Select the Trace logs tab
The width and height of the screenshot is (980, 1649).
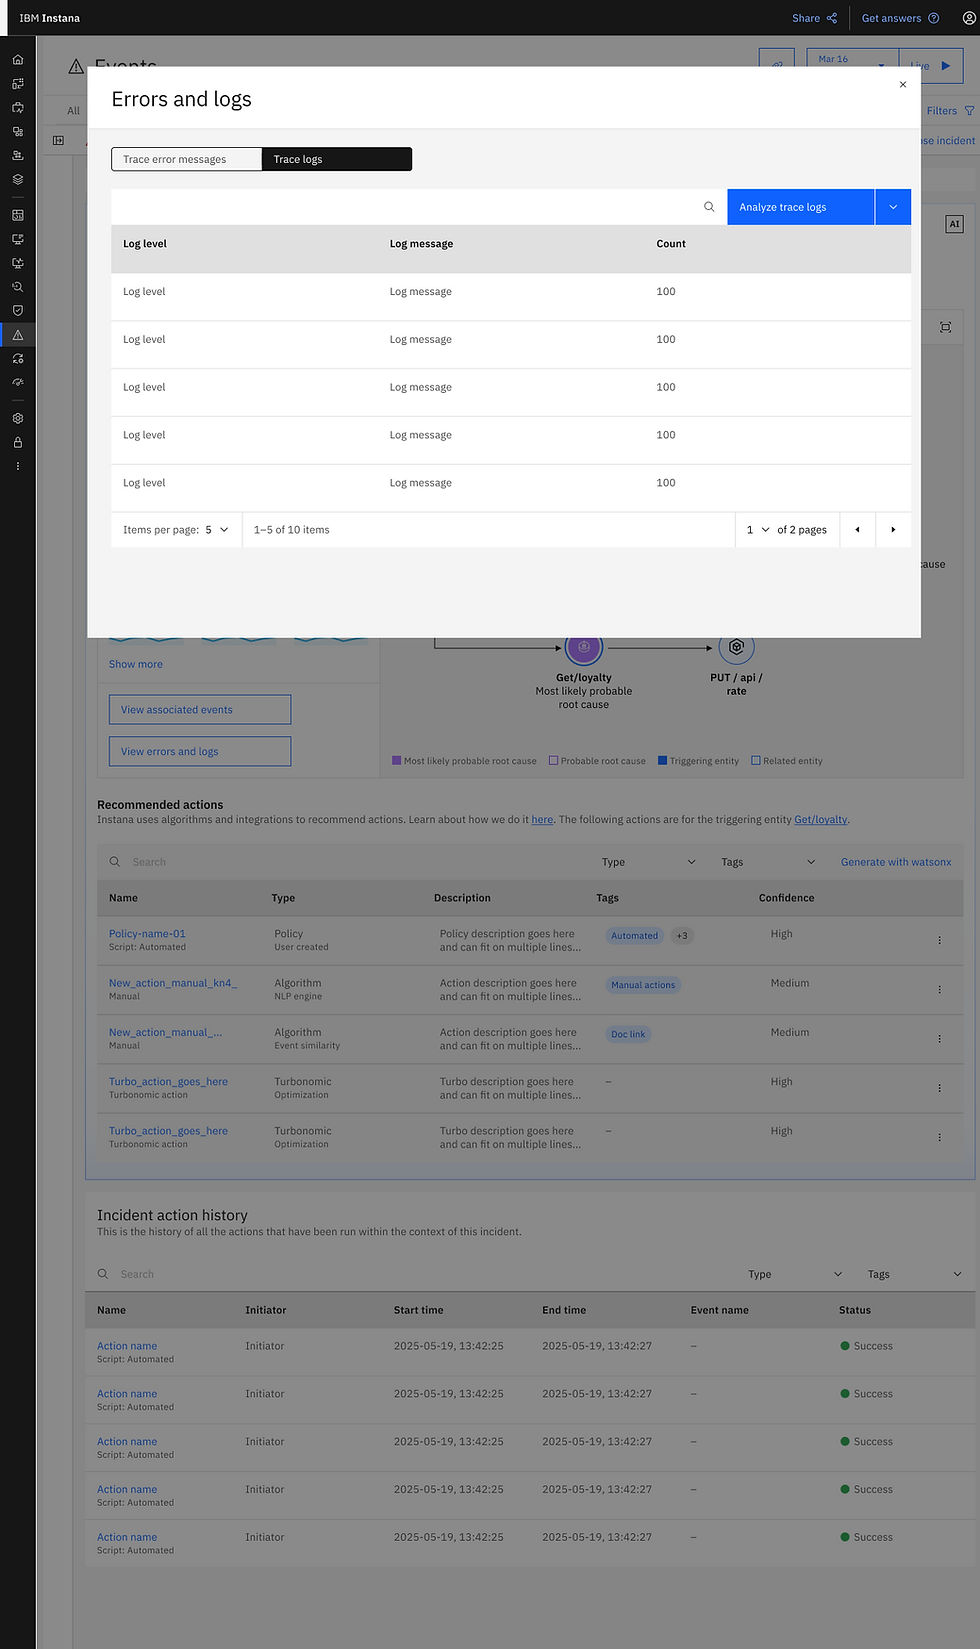pos(337,159)
